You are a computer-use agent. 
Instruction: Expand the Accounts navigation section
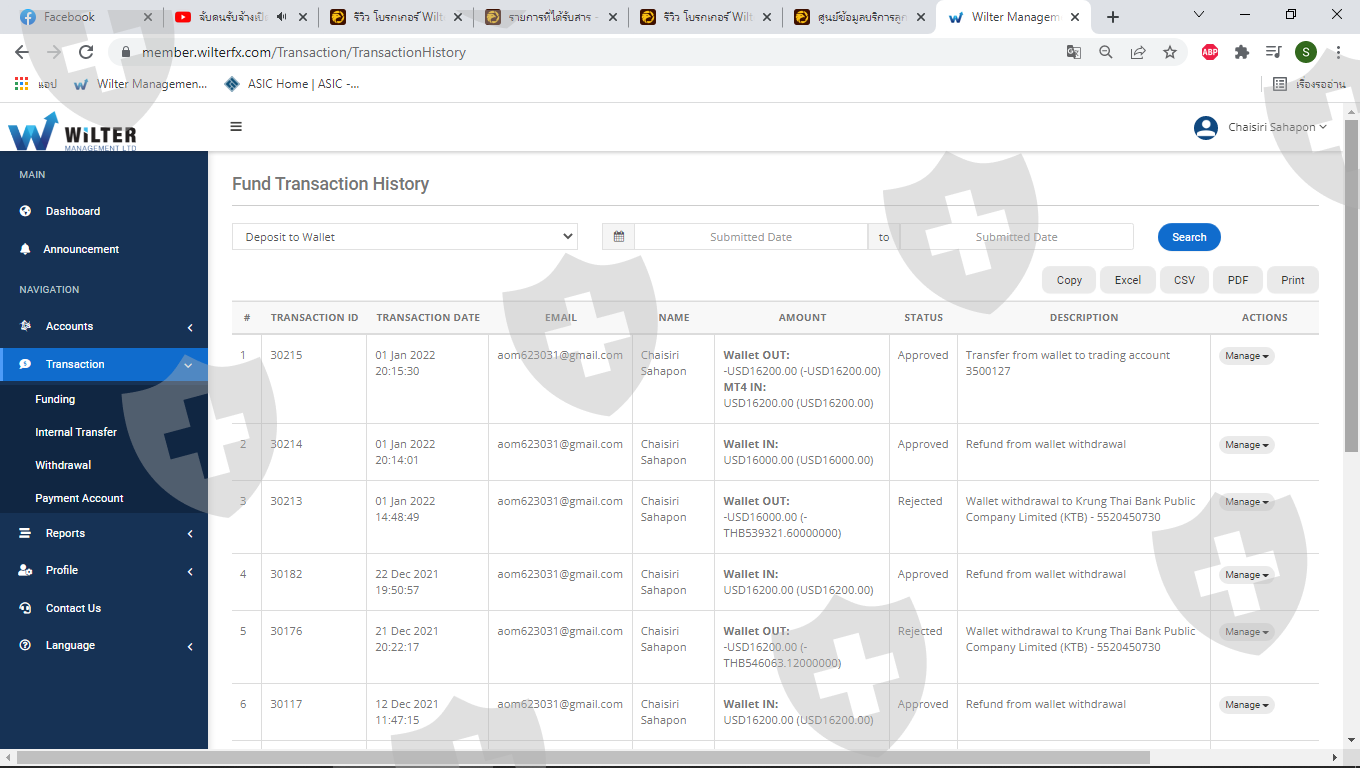[104, 327]
